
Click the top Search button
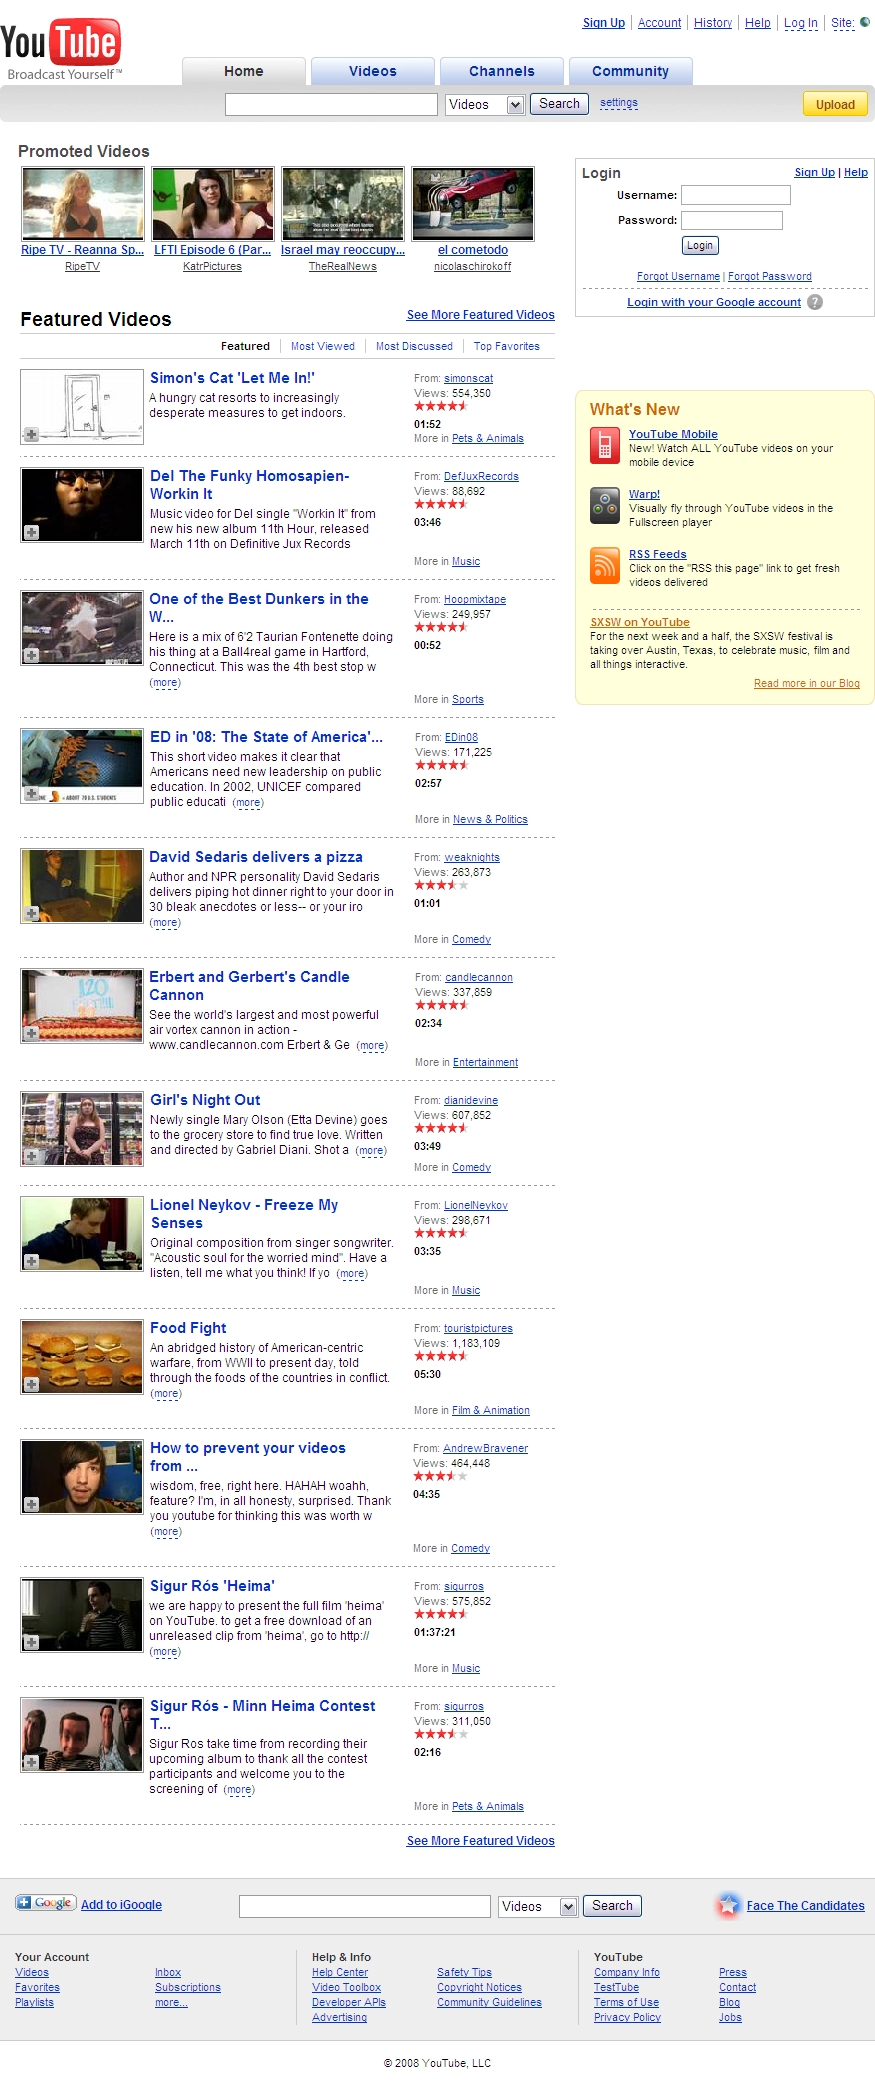559,104
